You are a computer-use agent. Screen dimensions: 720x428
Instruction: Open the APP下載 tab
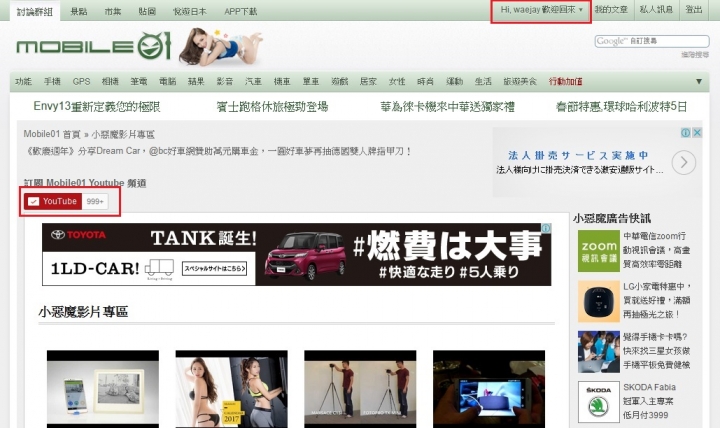click(x=241, y=11)
